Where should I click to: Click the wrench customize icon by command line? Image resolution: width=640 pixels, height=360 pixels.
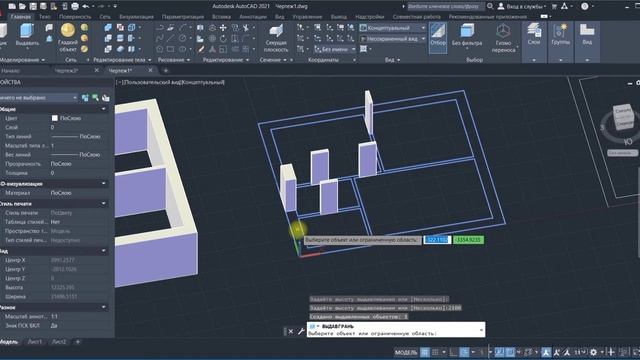(301, 331)
